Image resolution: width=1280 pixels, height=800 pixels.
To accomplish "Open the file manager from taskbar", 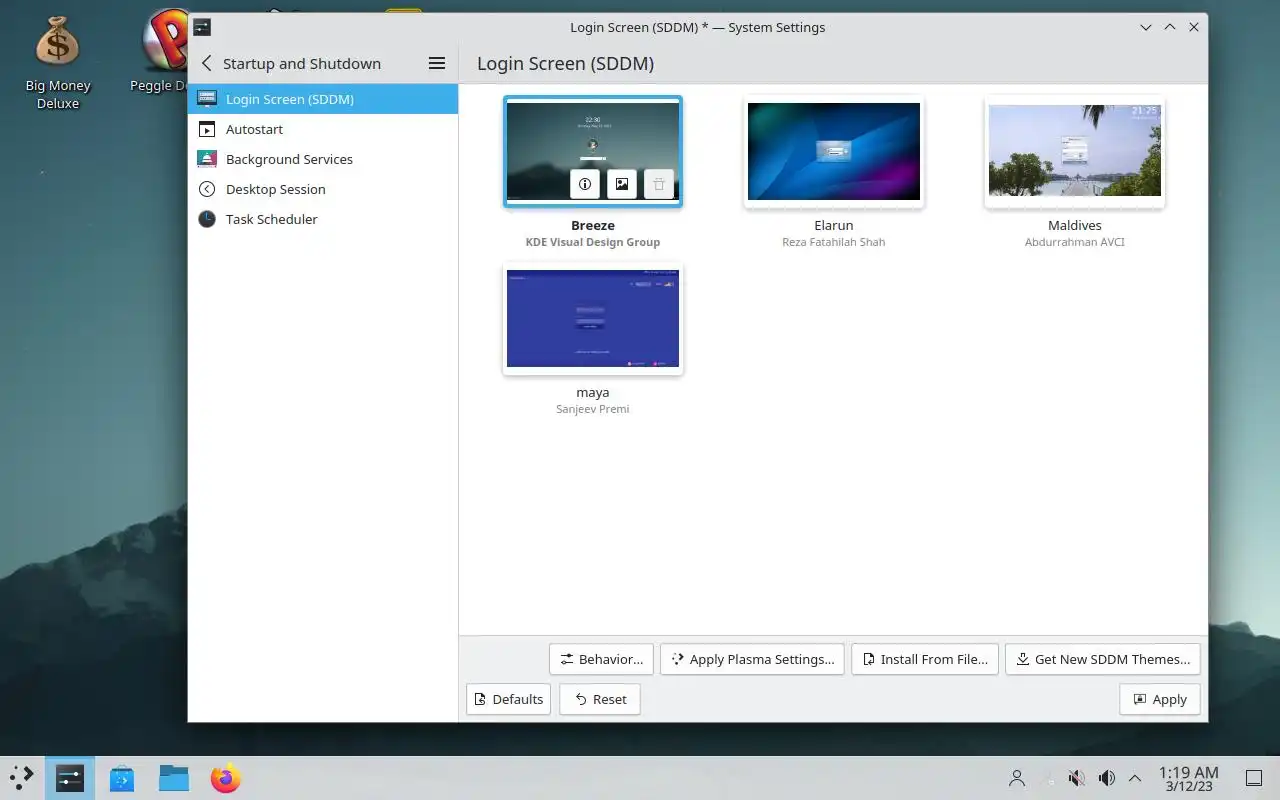I will tap(174, 777).
